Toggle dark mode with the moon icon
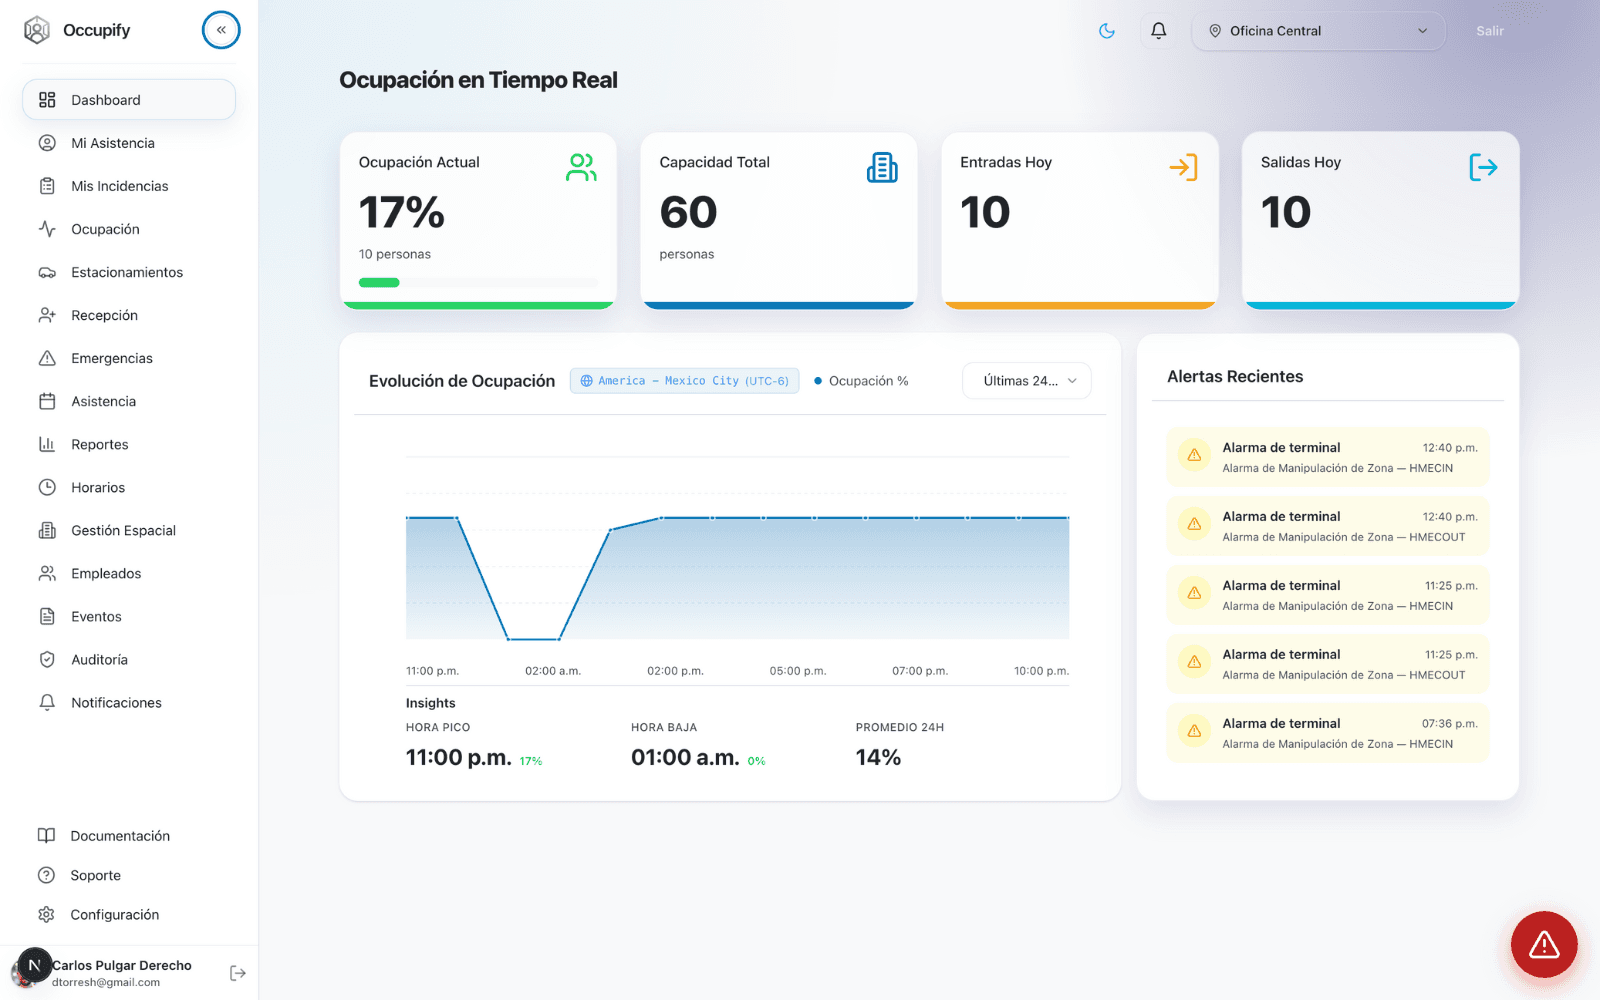This screenshot has height=1000, width=1600. coord(1107,31)
